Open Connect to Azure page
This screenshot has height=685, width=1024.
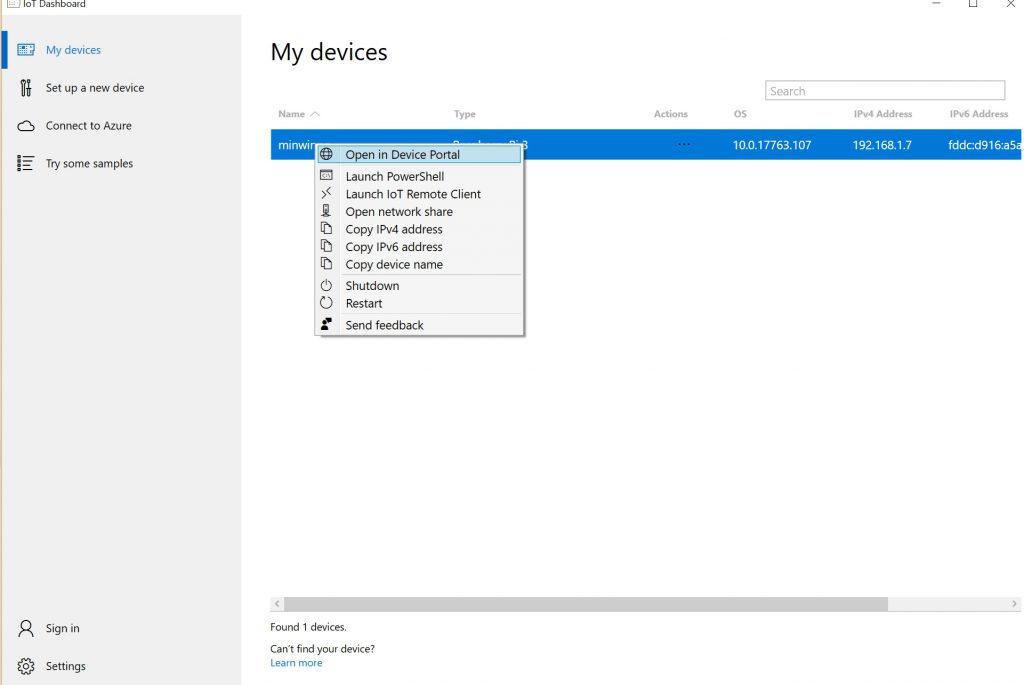coord(88,126)
